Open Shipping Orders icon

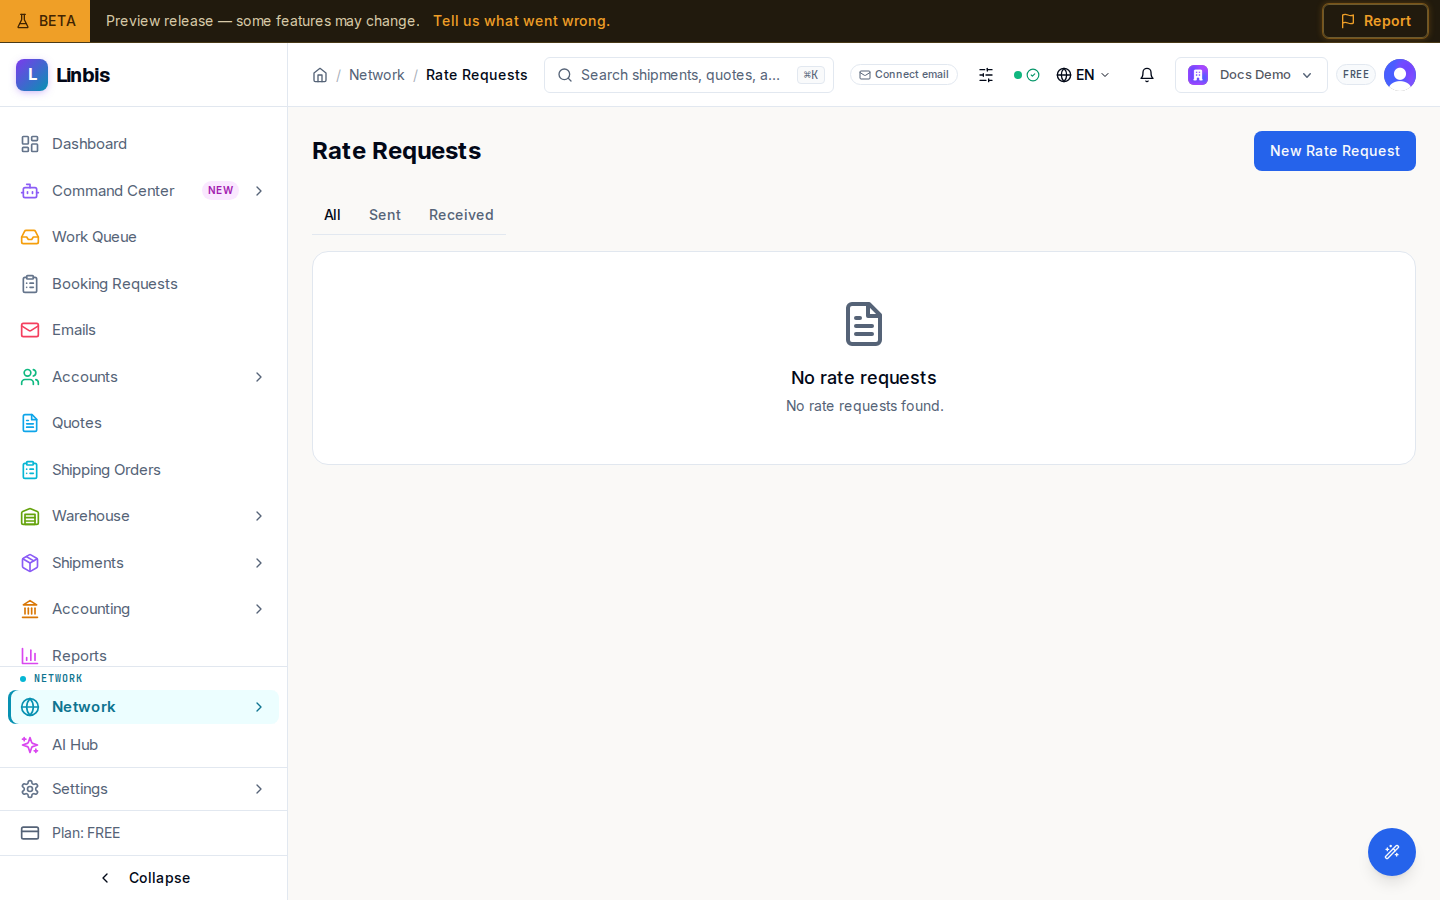click(x=30, y=470)
